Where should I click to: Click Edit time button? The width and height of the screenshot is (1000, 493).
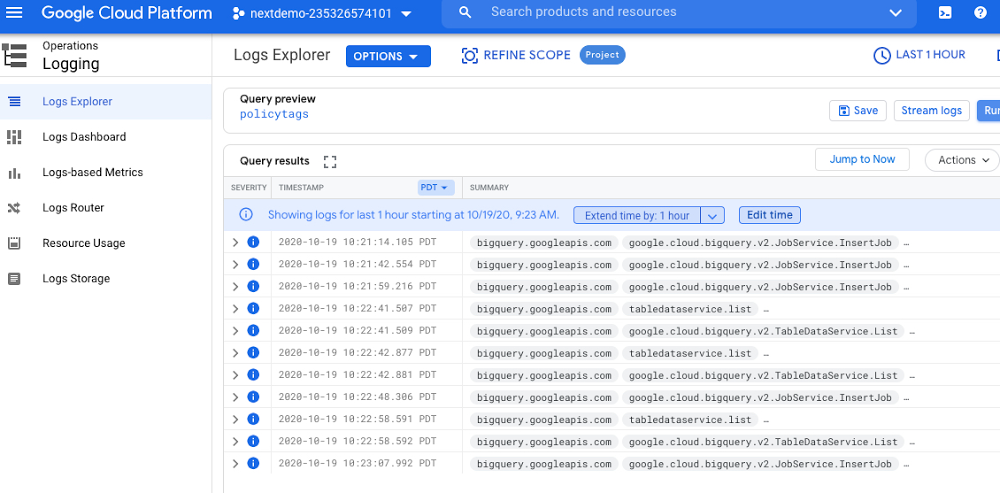click(x=770, y=215)
